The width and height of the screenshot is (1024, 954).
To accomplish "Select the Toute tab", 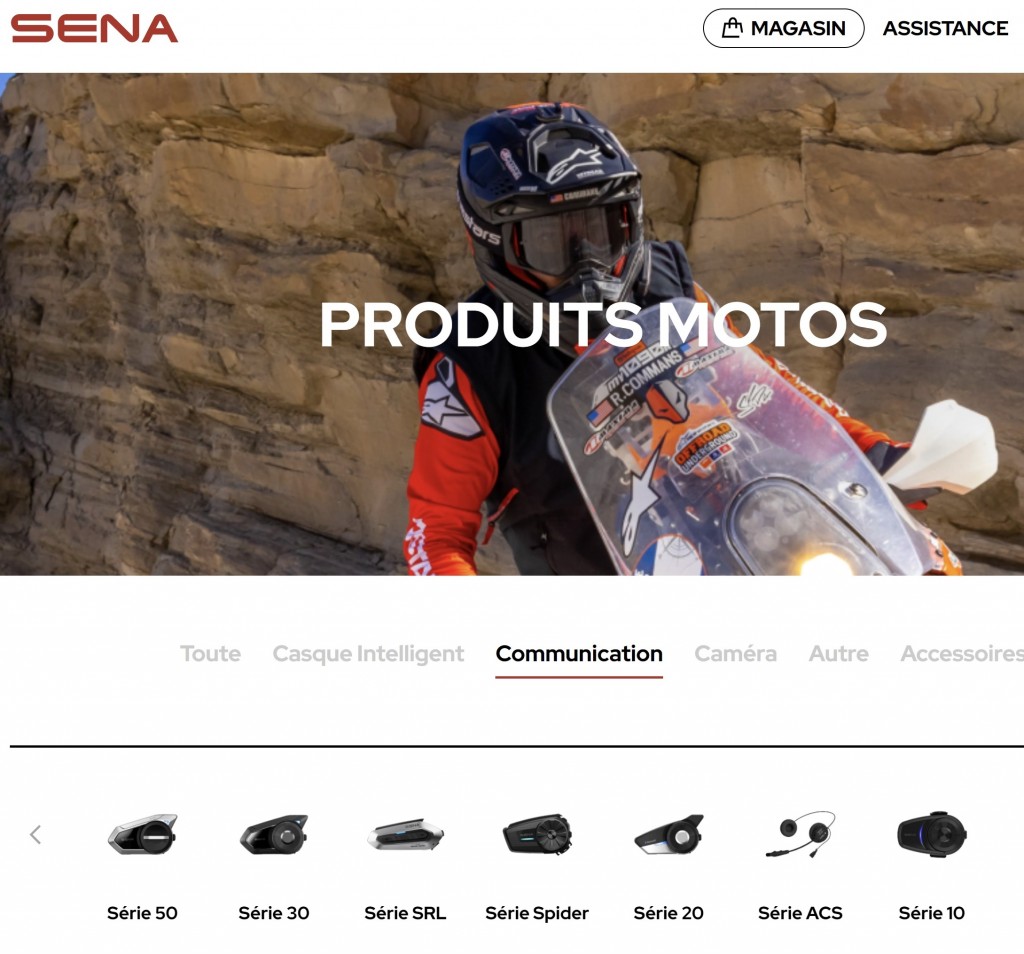I will click(210, 653).
